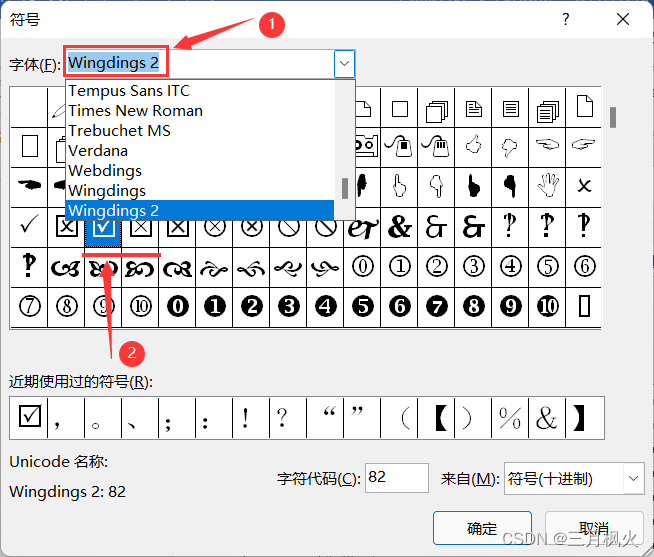
Task: Select circled number 1 outline symbol
Action: pyautogui.click(x=399, y=267)
